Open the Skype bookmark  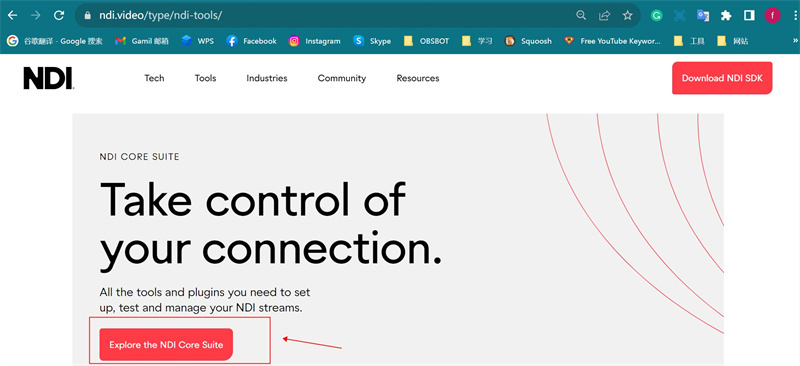(x=372, y=41)
